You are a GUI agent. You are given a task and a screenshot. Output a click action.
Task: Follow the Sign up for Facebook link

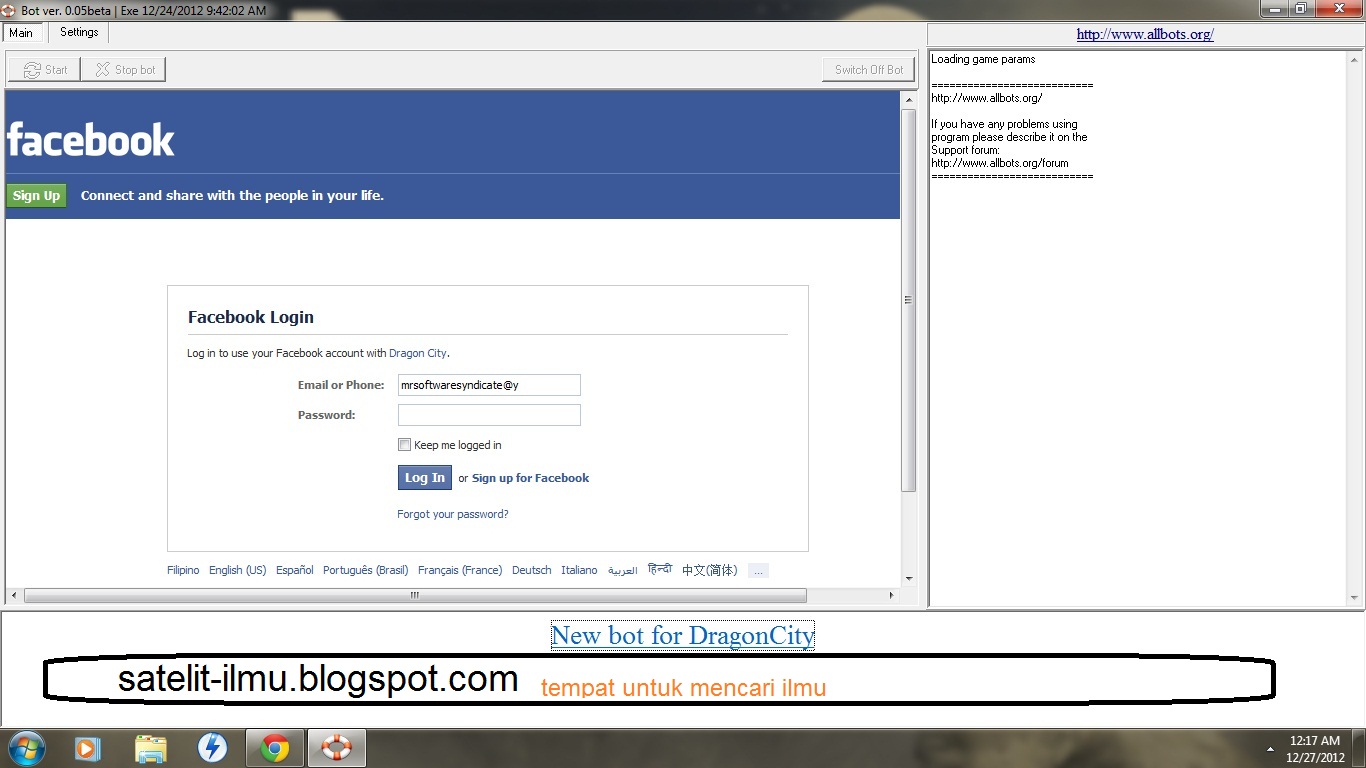coord(530,478)
